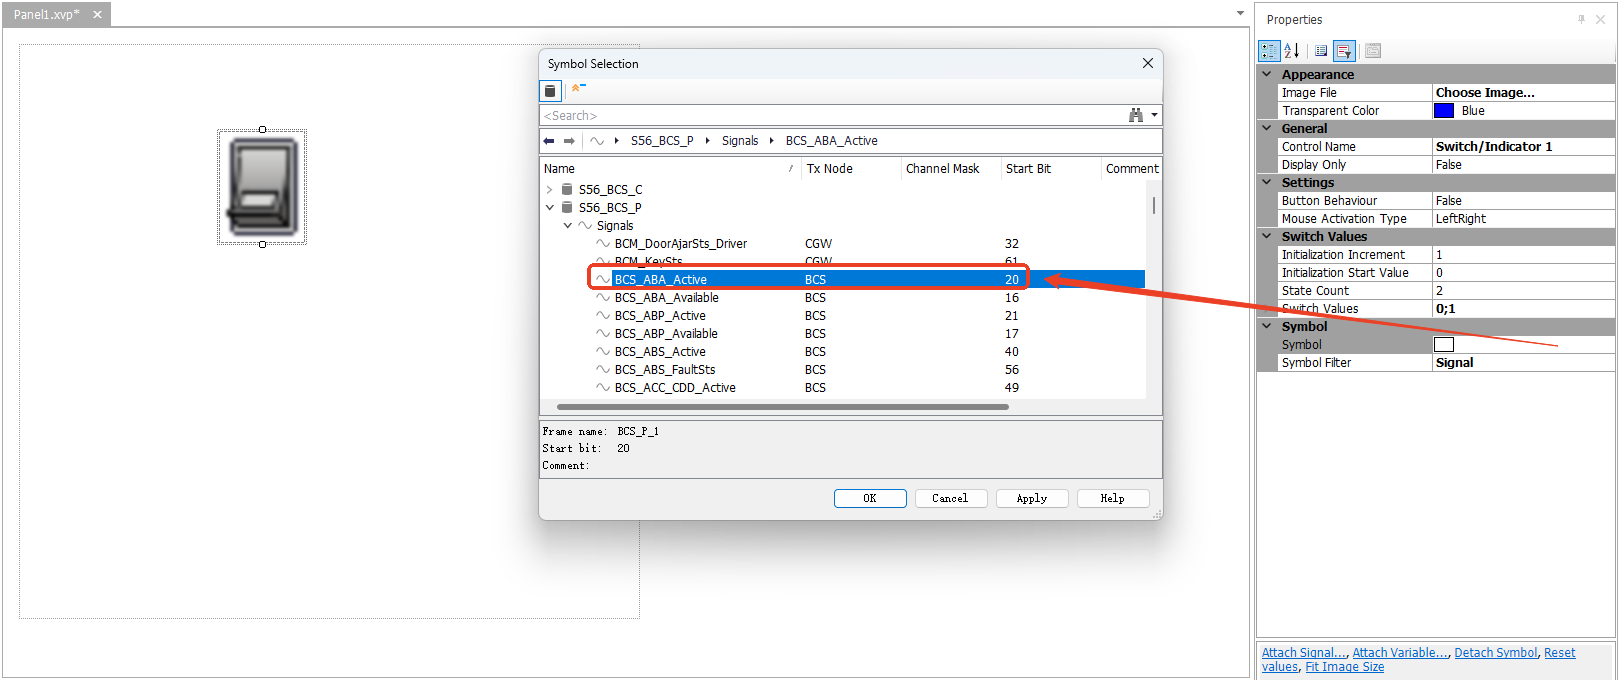Pin the Properties panel
The width and height of the screenshot is (1620, 680).
click(1581, 19)
